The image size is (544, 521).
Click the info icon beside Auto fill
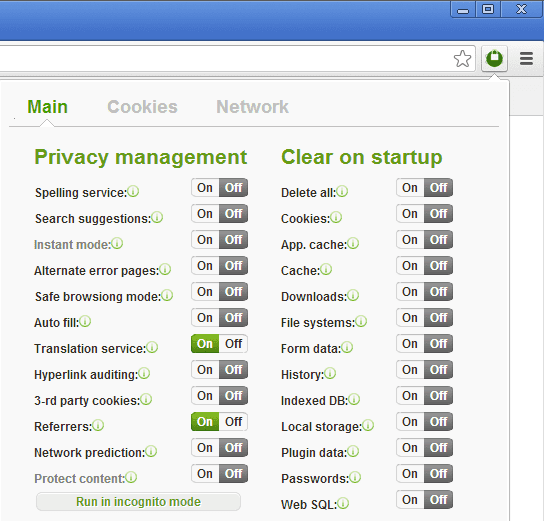point(85,321)
